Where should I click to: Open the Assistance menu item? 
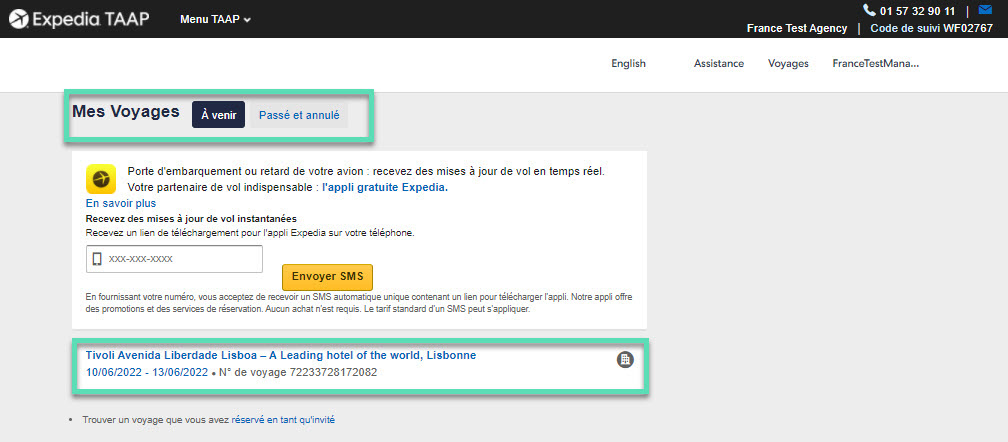tap(719, 64)
